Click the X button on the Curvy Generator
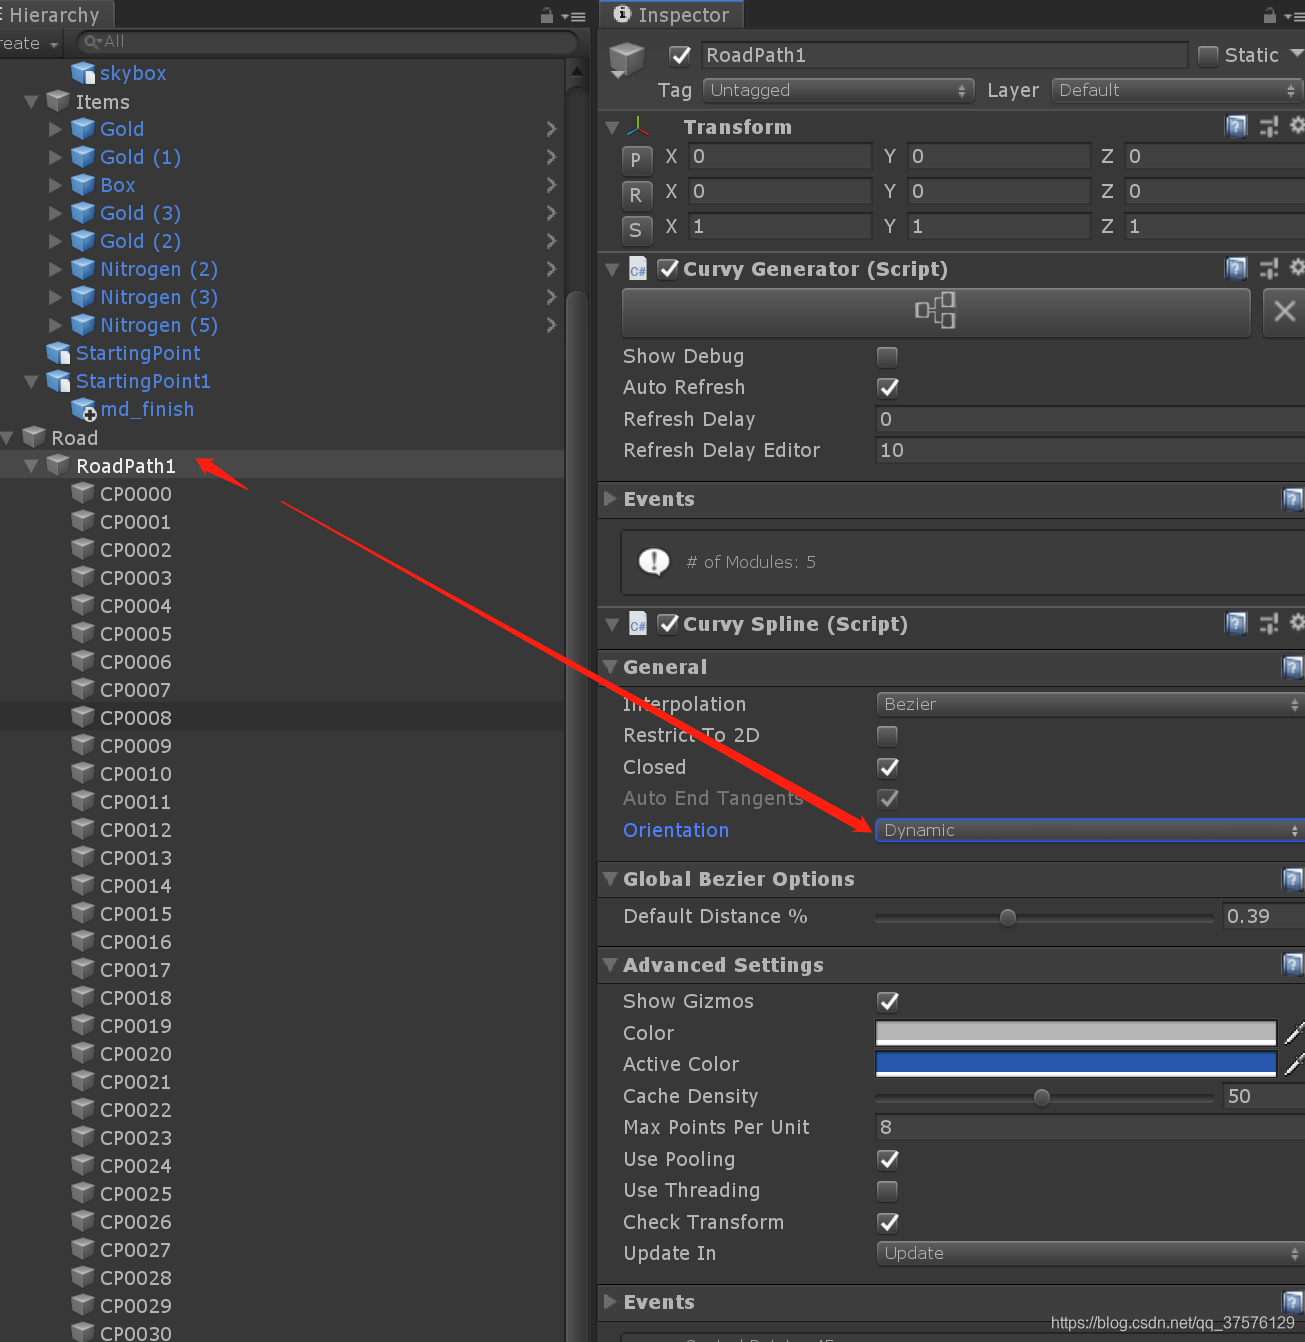 1284,312
